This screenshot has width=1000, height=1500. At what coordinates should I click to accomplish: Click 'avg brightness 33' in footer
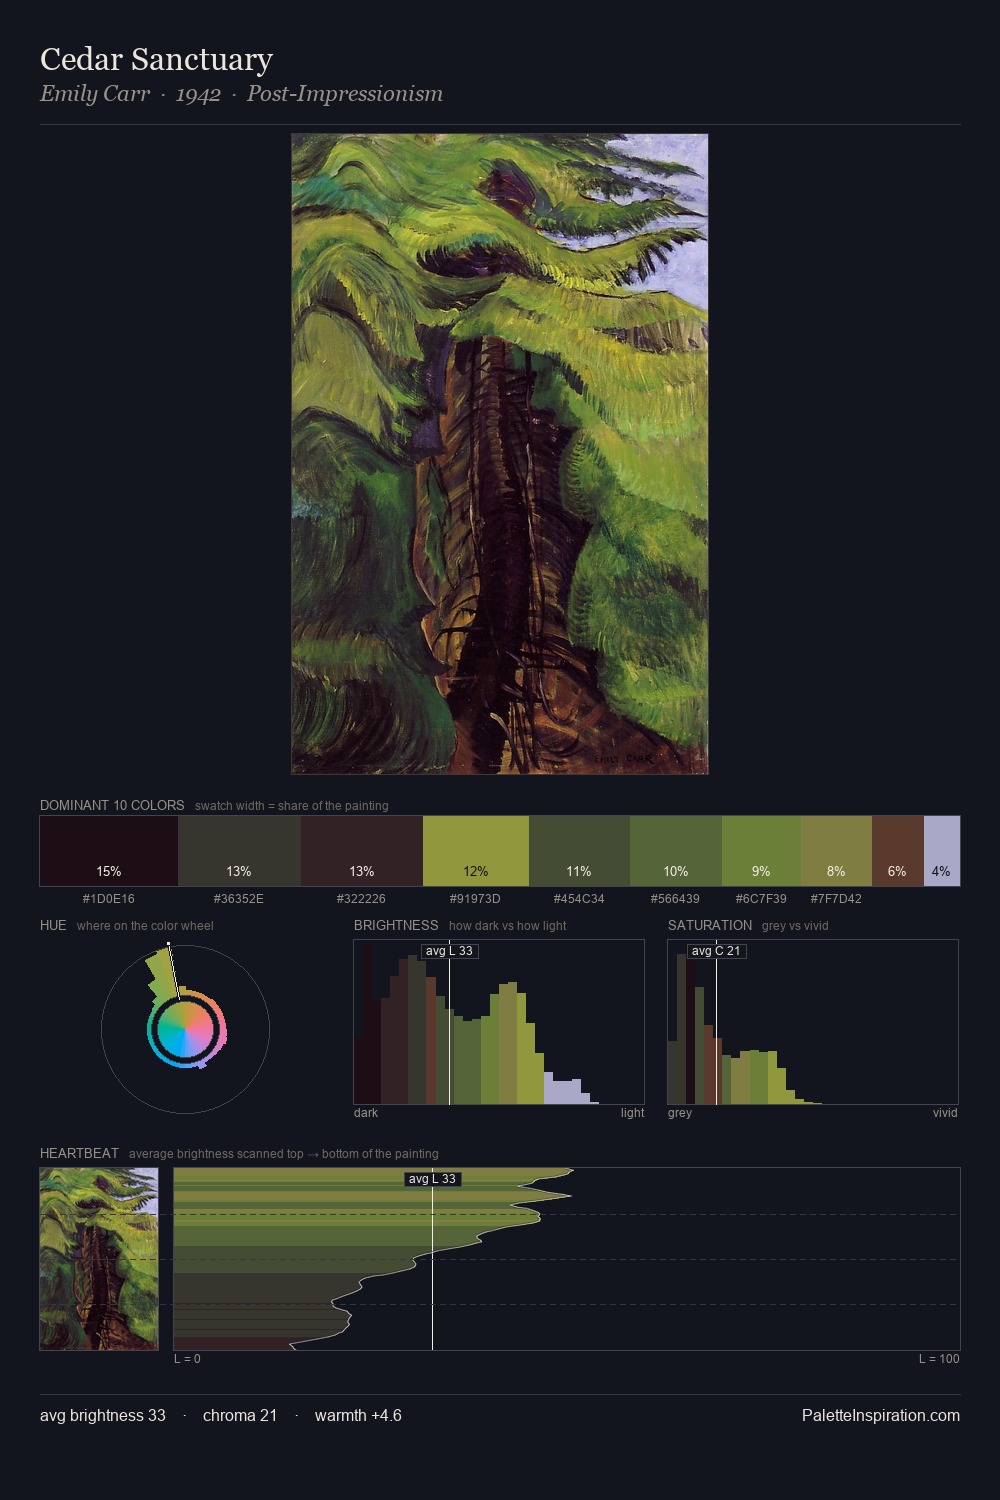(103, 1415)
